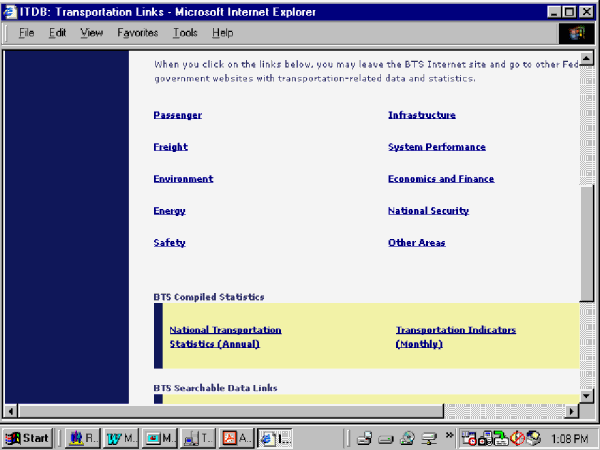This screenshot has width=600, height=450.
Task: Open the Tools menu
Action: click(x=184, y=33)
